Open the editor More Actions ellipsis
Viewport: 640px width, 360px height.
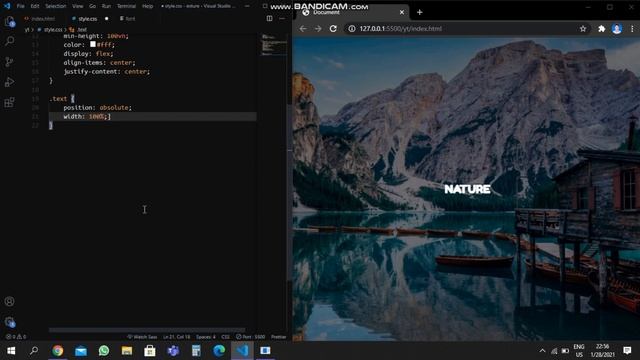[282, 18]
